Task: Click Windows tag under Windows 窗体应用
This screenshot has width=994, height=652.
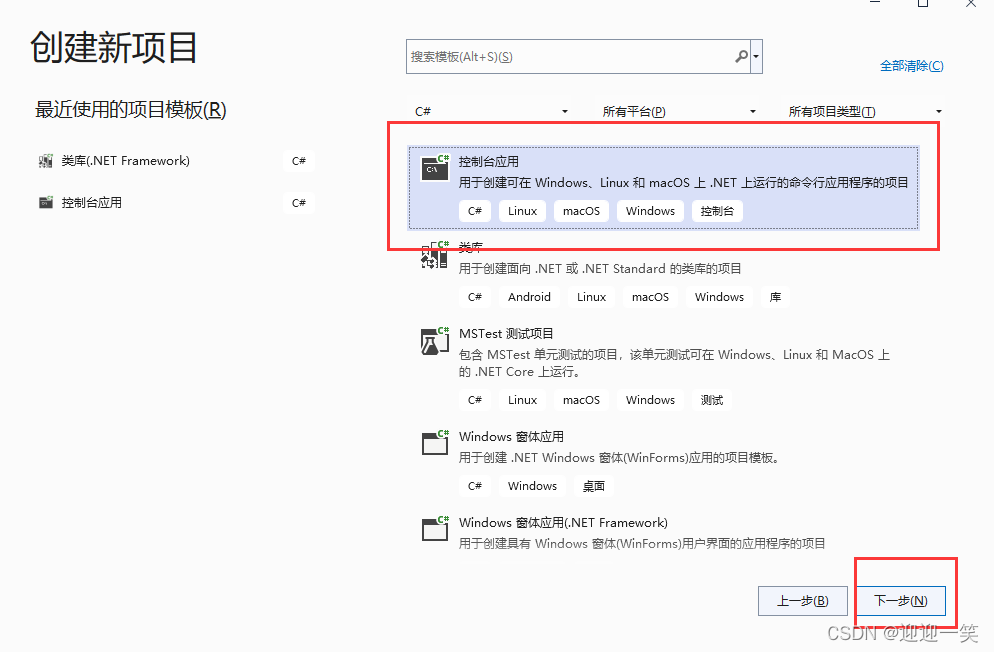Action: (x=532, y=486)
